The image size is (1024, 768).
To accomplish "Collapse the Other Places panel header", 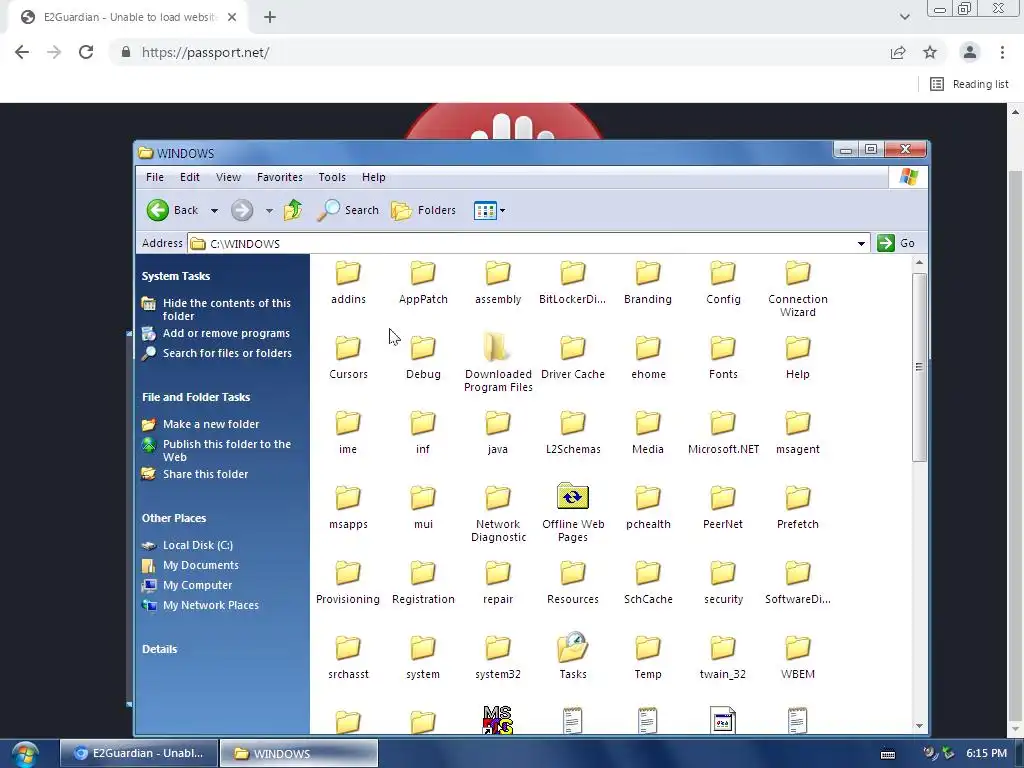I will [174, 518].
